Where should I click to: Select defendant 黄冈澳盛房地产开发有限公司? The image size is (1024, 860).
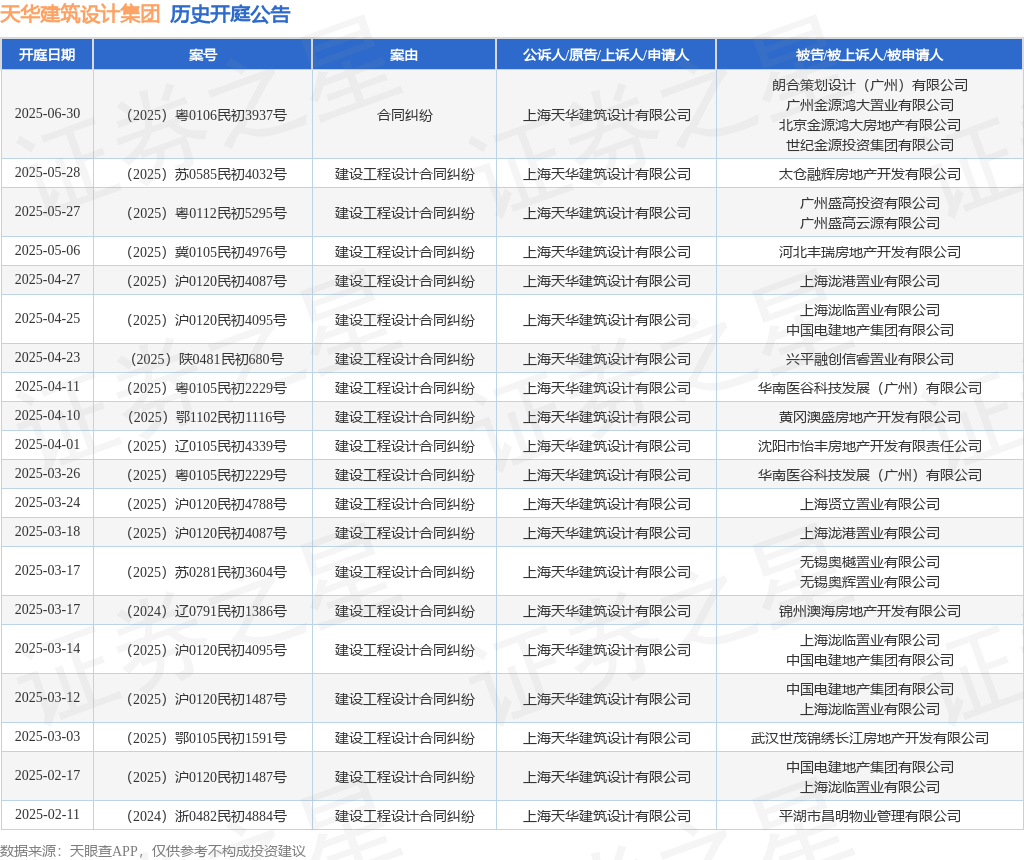tap(869, 418)
